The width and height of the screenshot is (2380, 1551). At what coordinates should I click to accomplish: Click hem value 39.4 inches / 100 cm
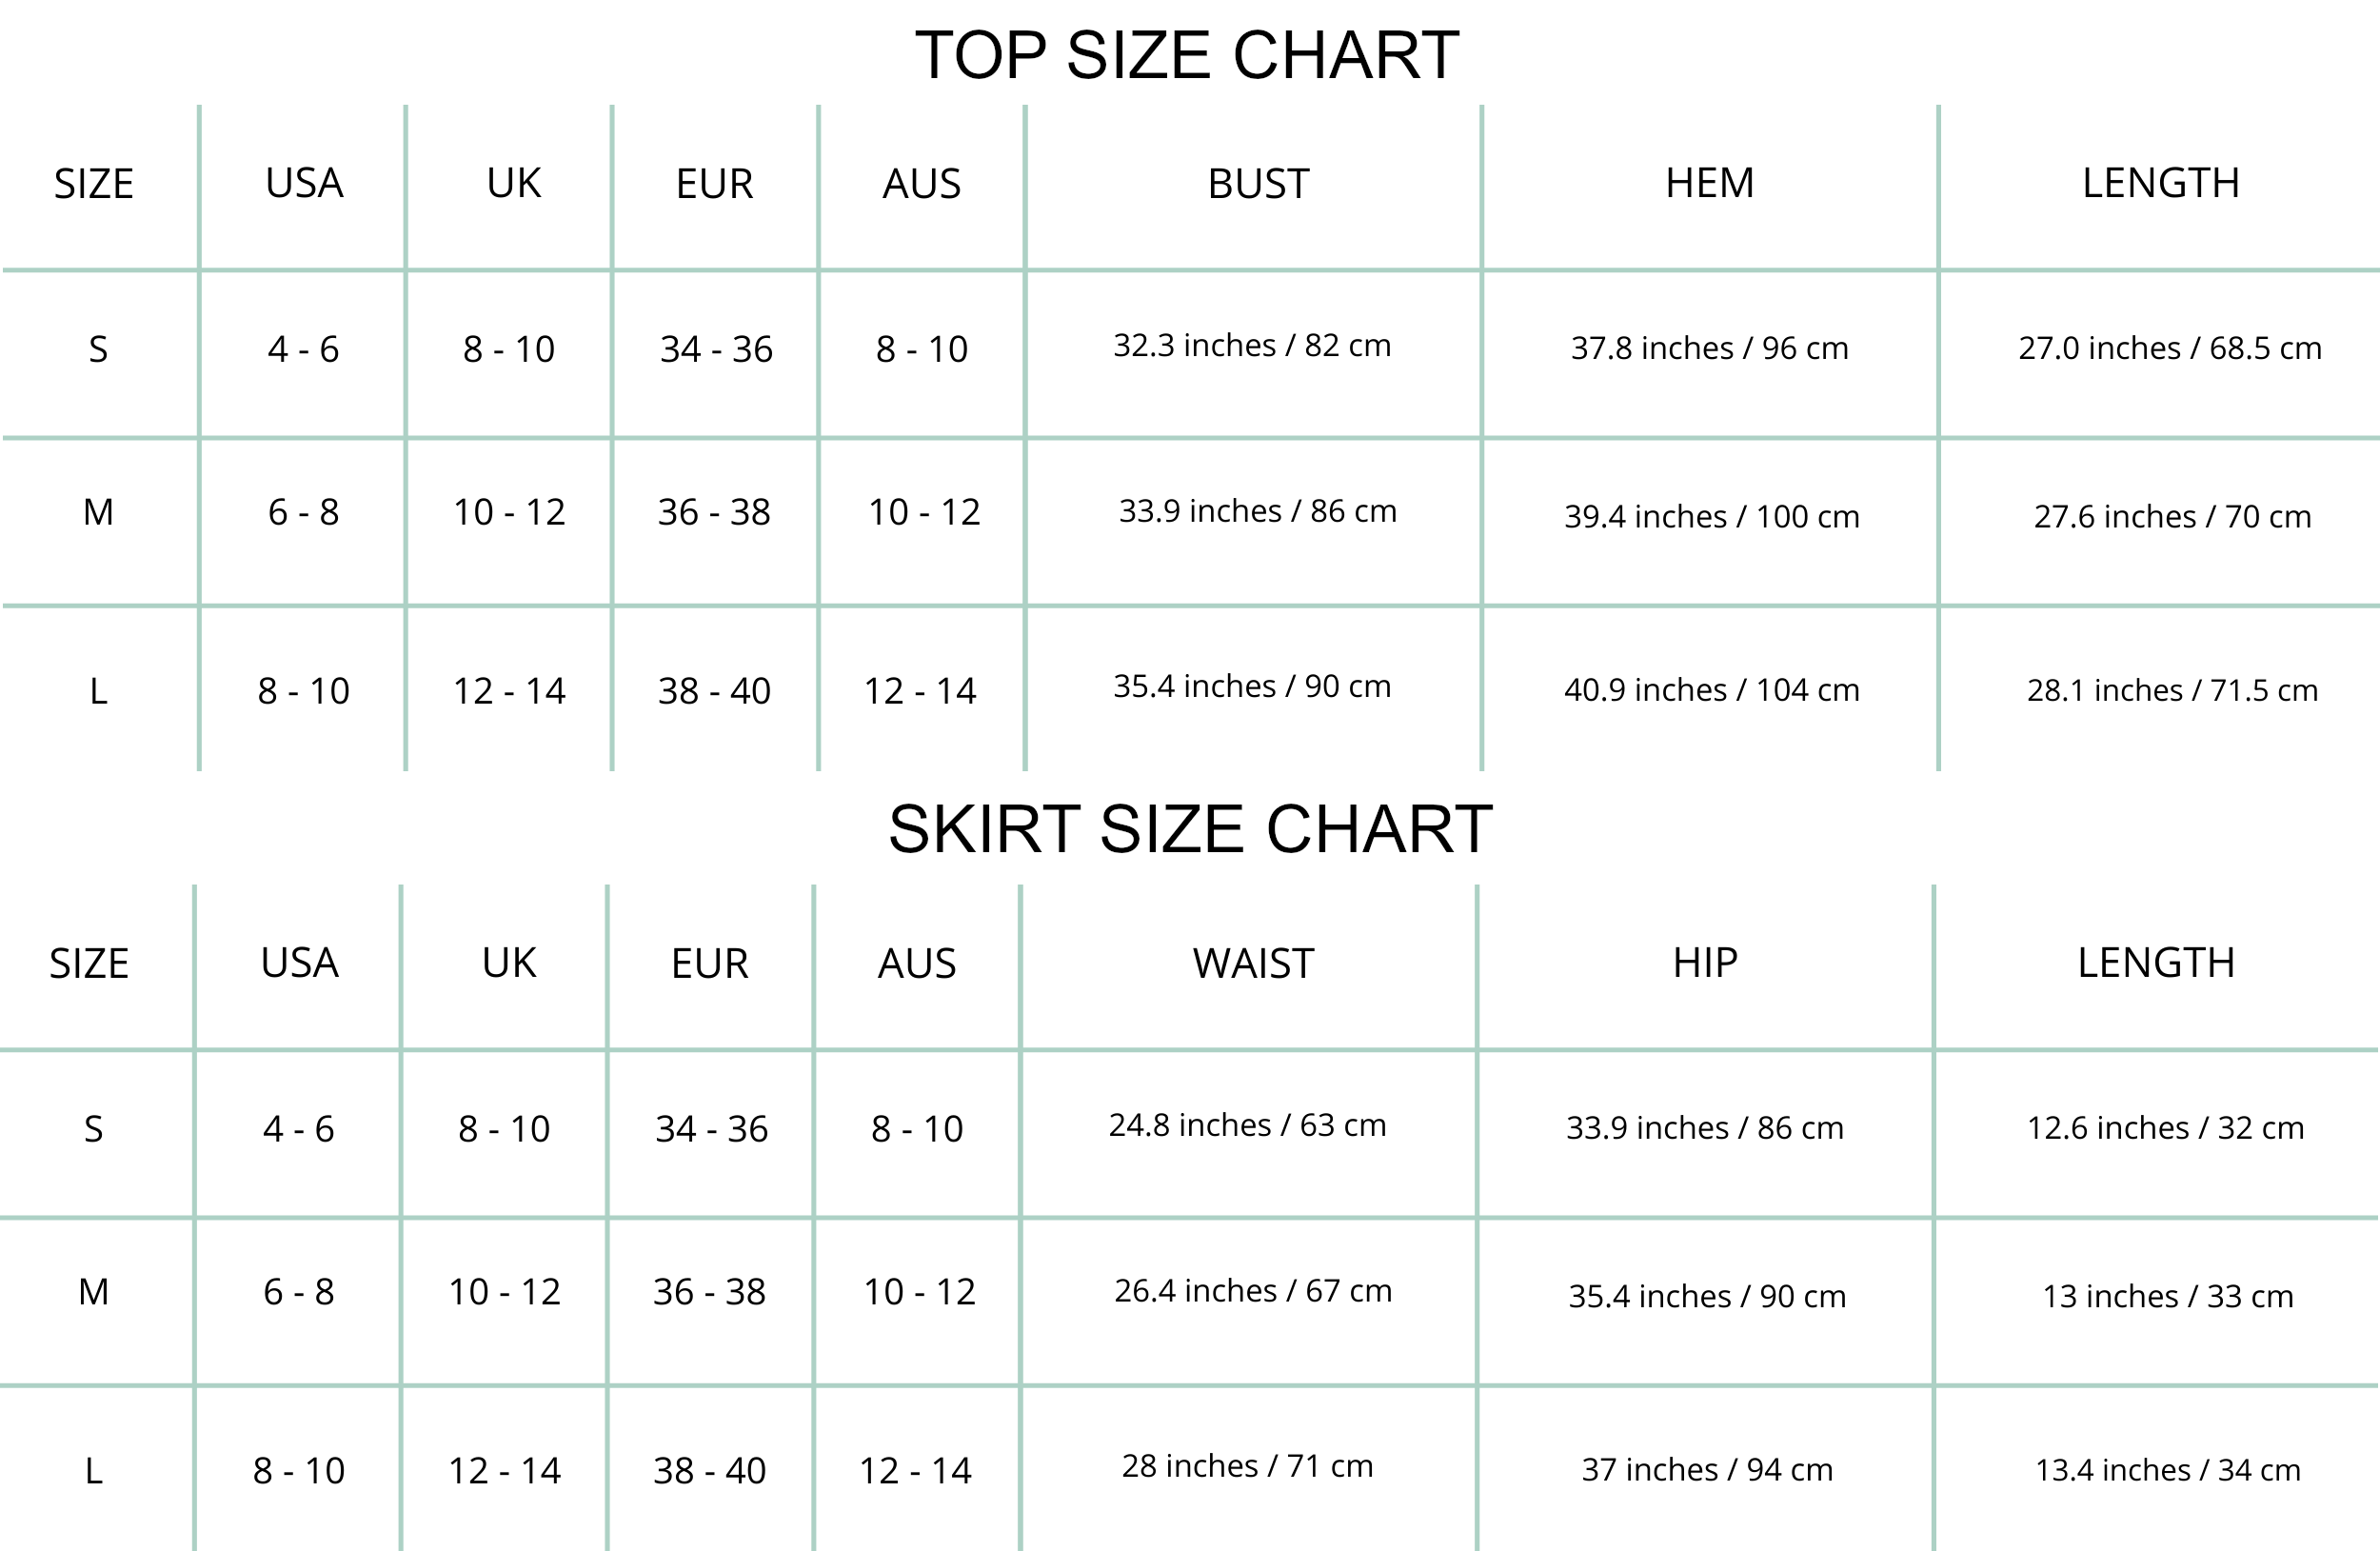tap(1712, 517)
